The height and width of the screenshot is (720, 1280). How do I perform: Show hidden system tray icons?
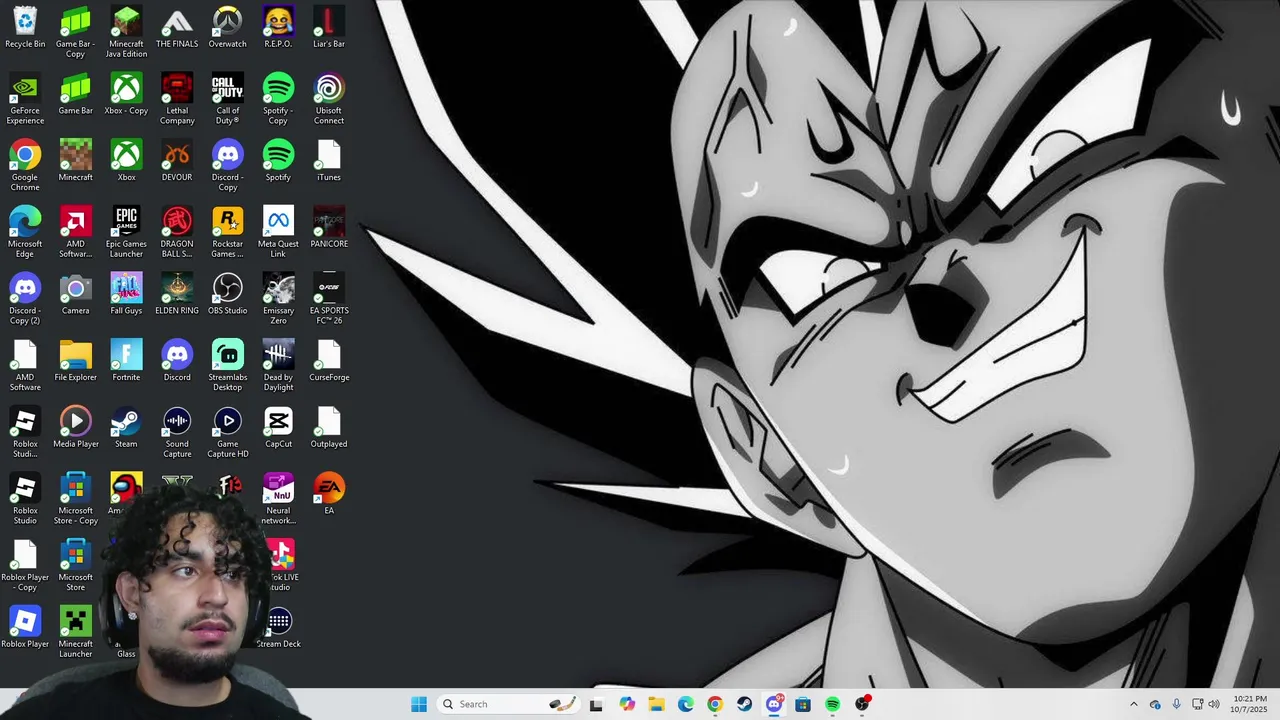pos(1133,704)
